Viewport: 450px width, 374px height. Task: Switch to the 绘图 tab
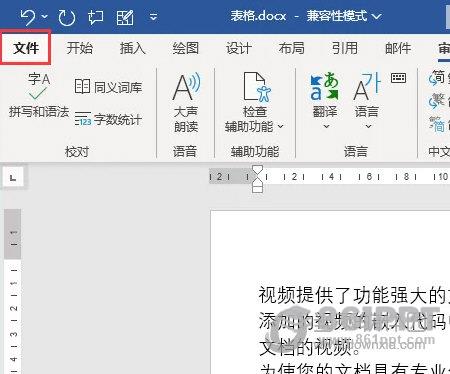(186, 48)
